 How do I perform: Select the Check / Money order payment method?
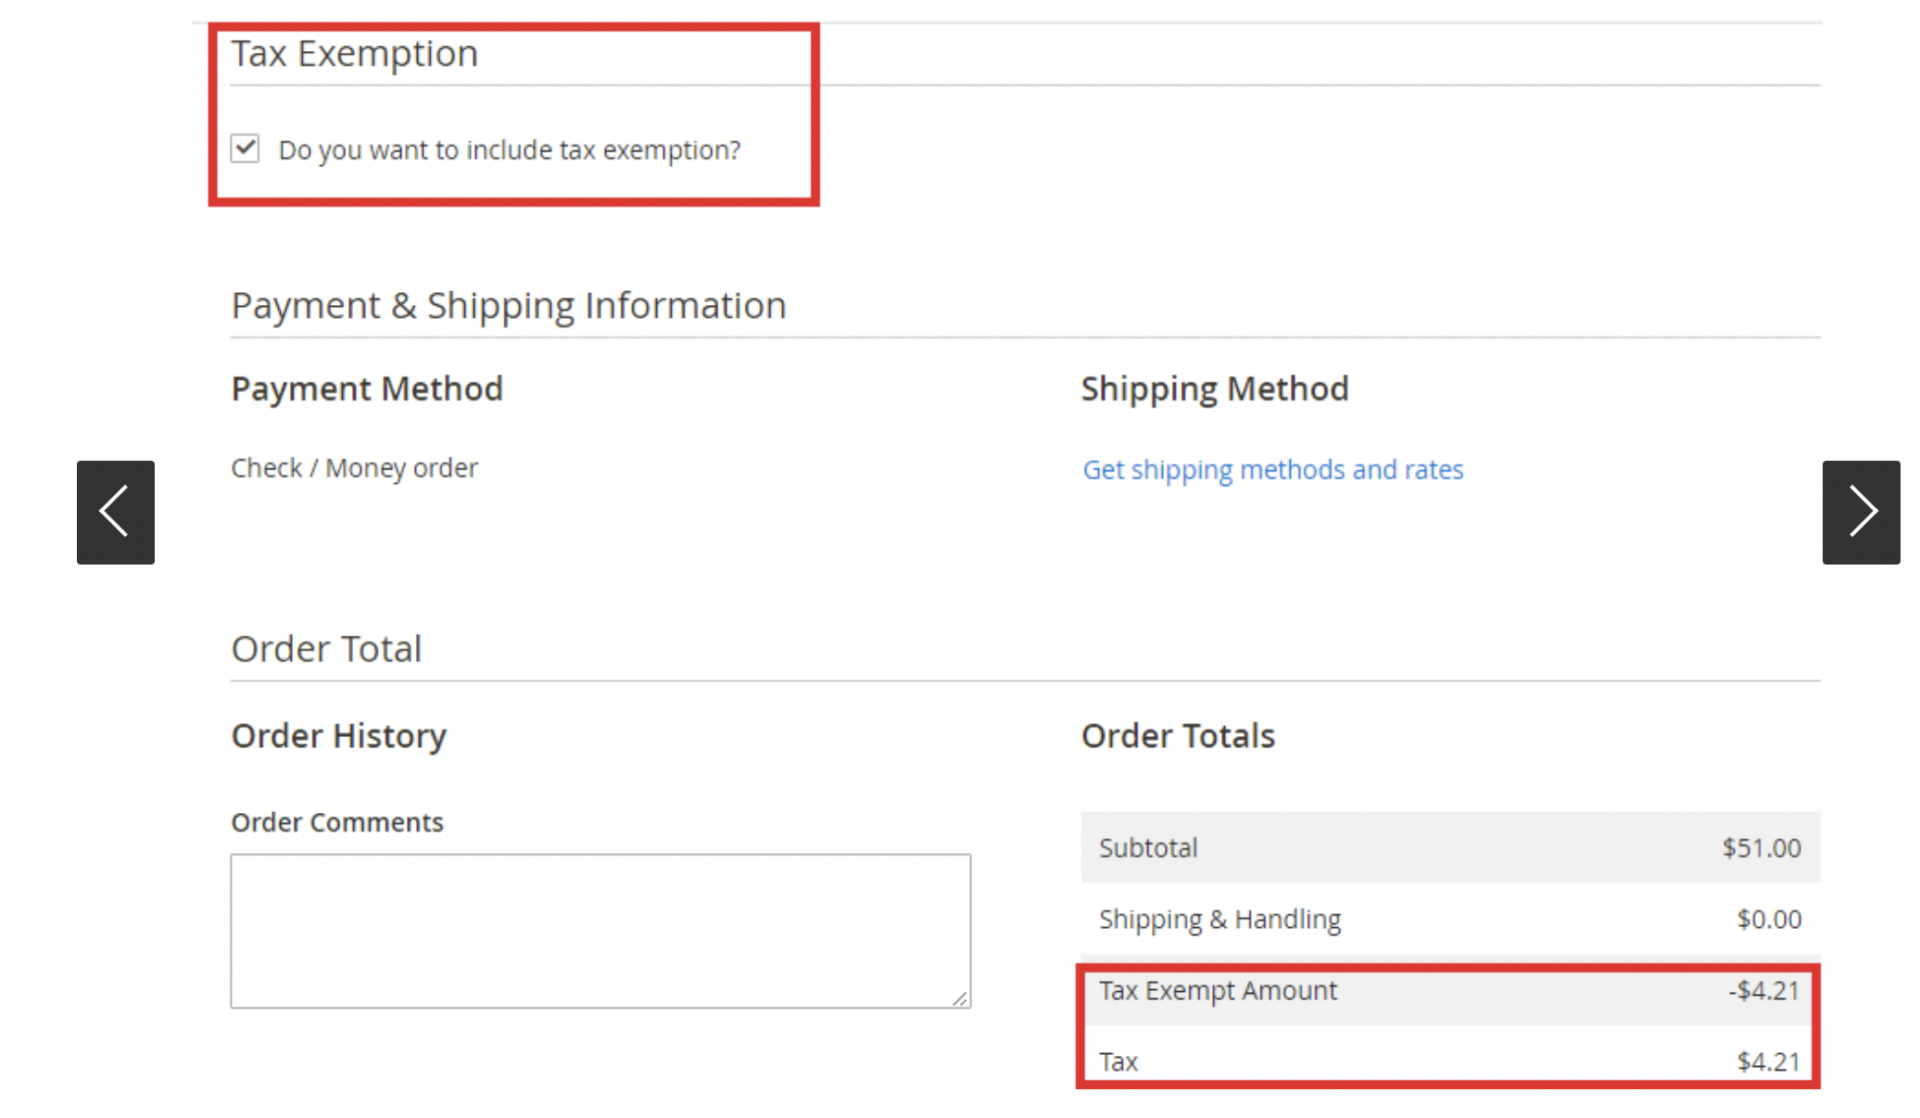click(x=355, y=467)
